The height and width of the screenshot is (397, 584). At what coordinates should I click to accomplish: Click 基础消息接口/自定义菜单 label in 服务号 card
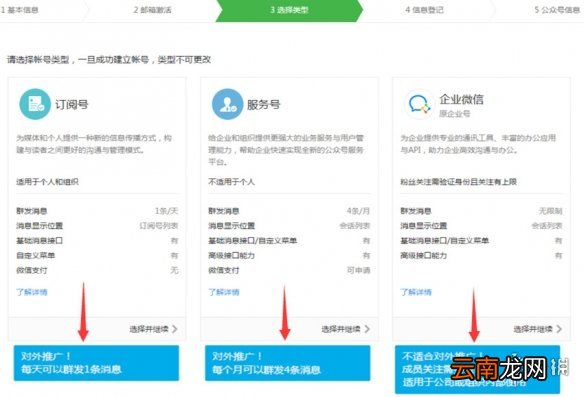tap(253, 241)
